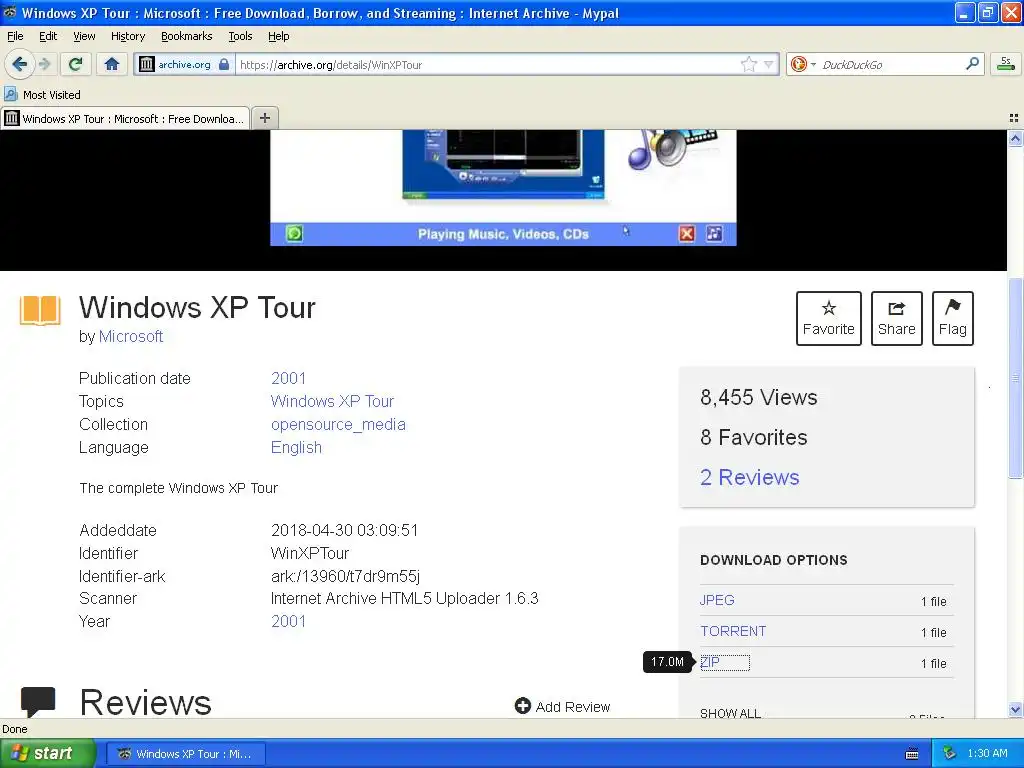This screenshot has width=1024, height=768.
Task: Open the Microsoft creator link
Action: 131,336
